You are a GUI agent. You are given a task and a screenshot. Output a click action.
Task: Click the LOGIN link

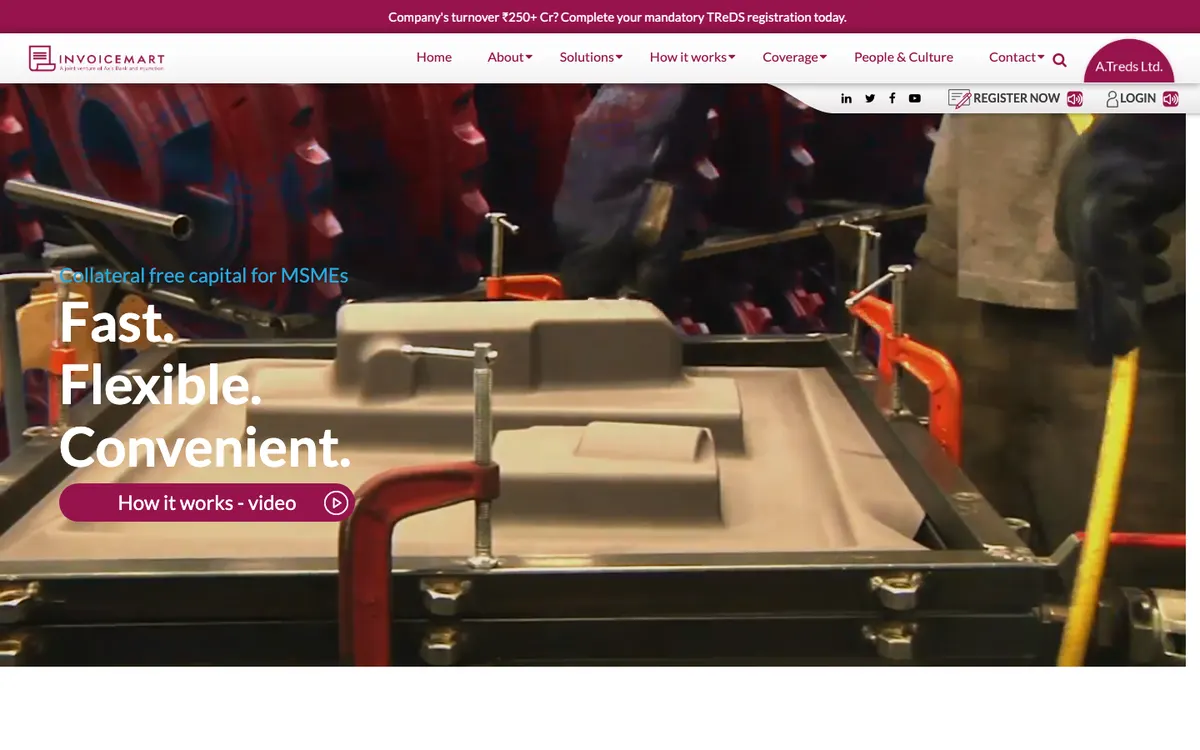click(1138, 98)
